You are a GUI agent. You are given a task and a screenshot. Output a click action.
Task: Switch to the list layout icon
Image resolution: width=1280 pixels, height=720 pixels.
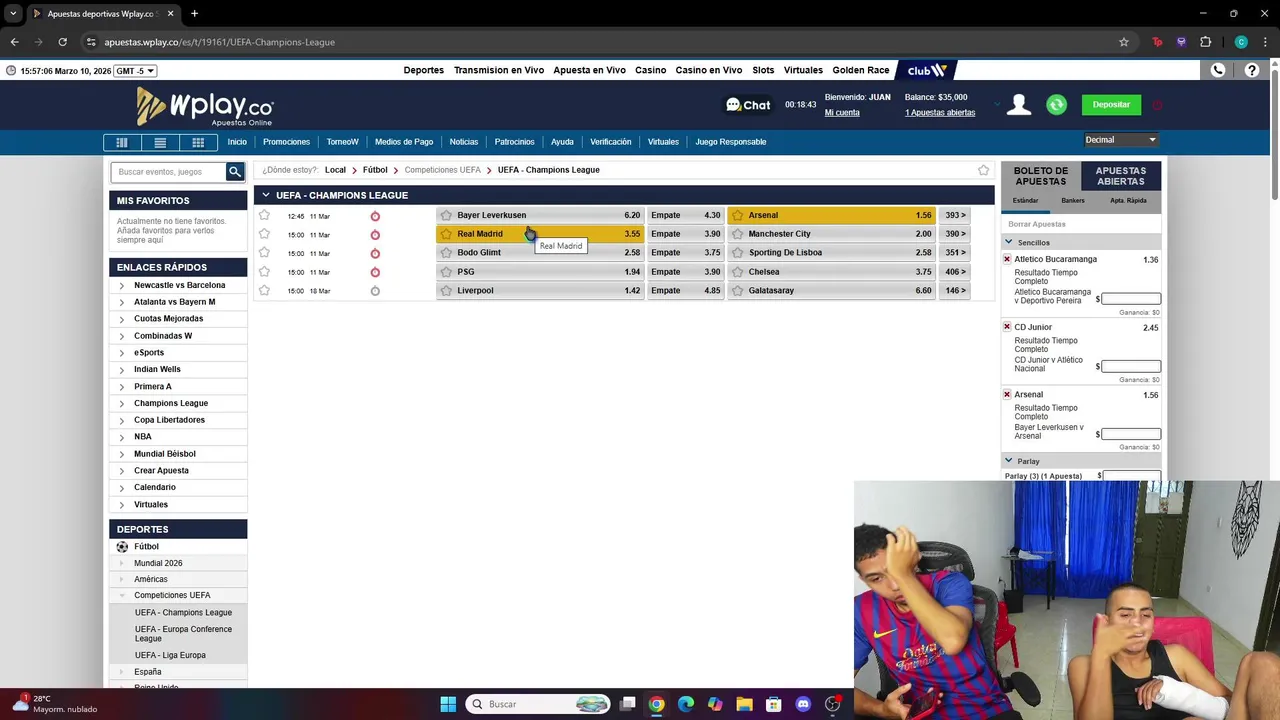[x=160, y=142]
